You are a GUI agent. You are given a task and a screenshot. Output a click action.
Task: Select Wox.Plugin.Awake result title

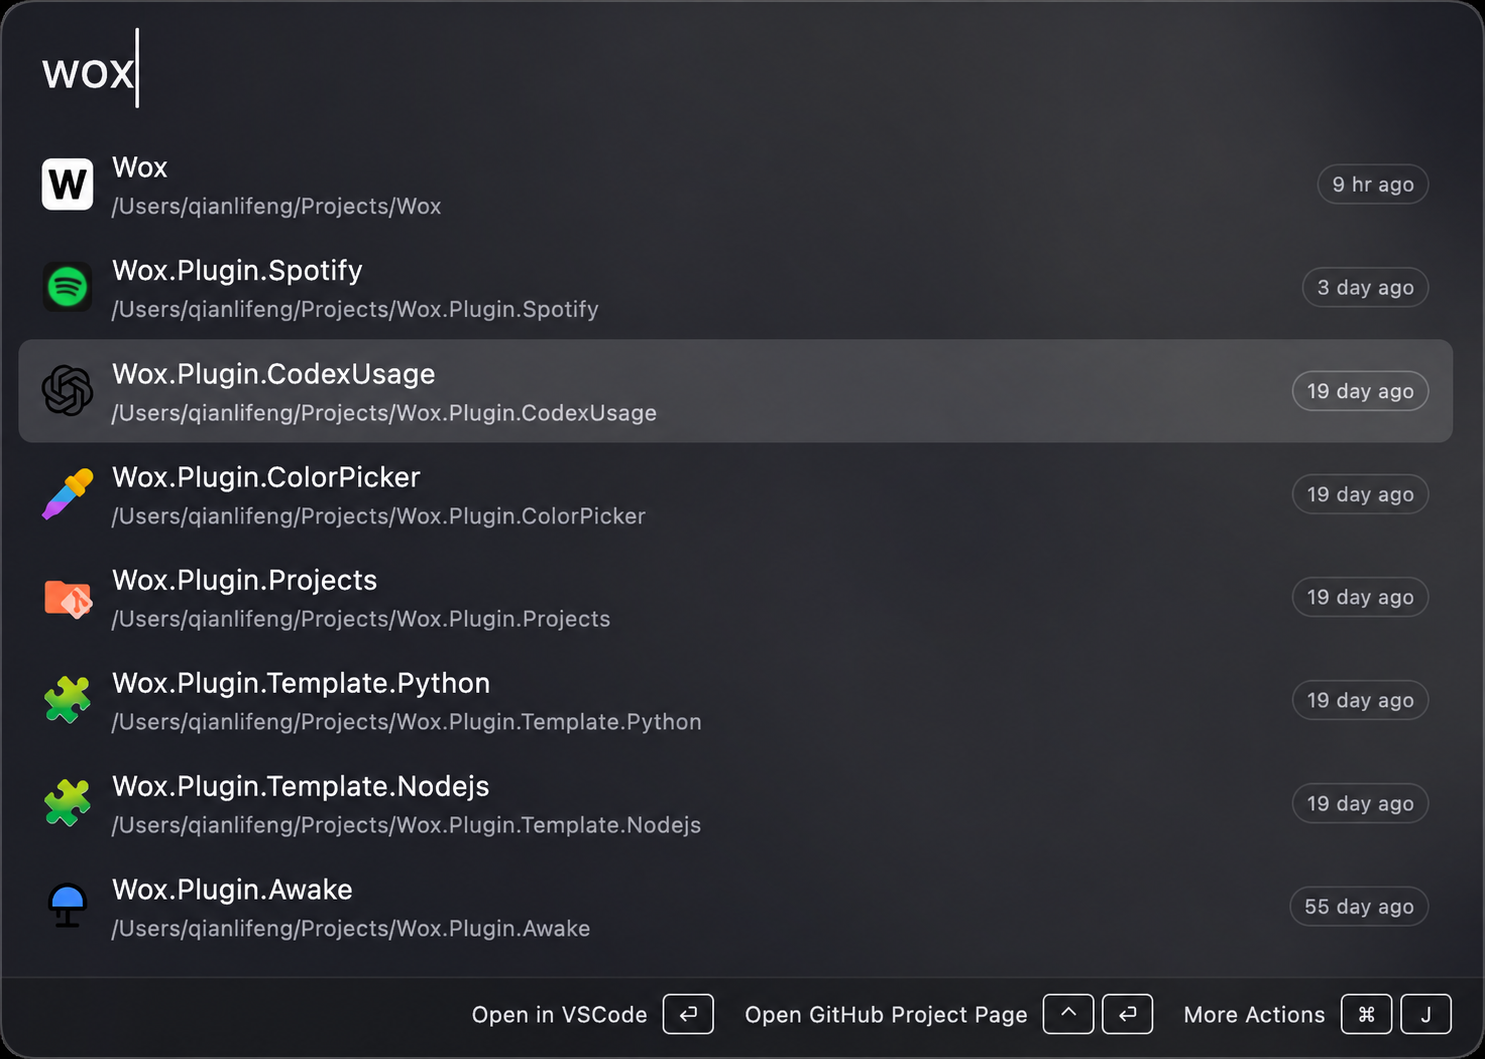(x=232, y=889)
